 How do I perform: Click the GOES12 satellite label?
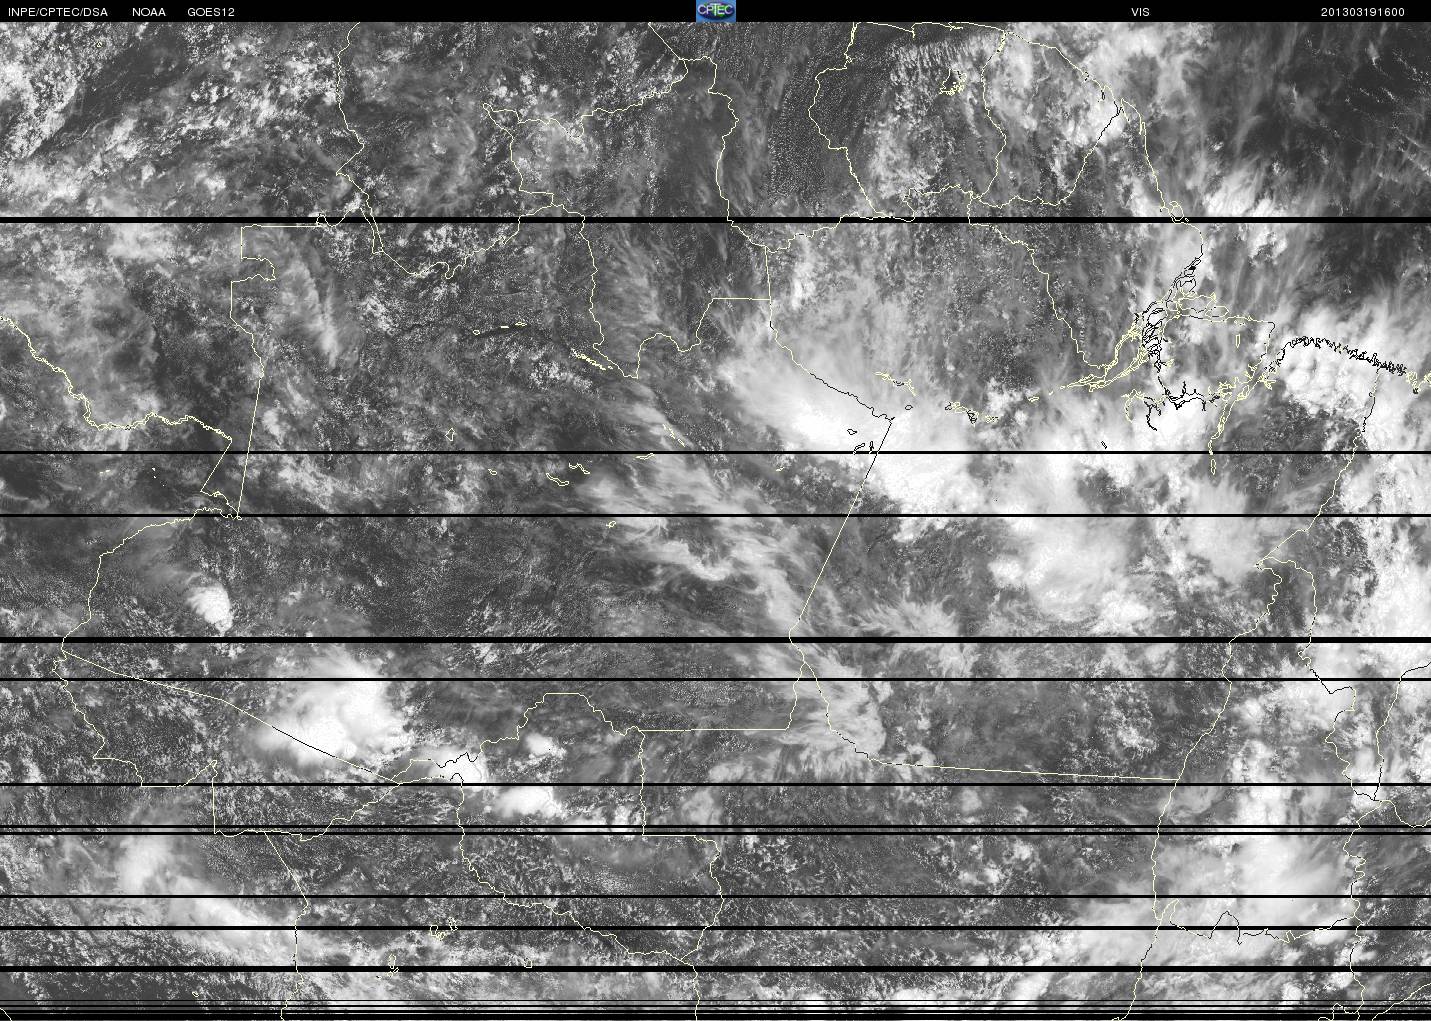point(211,12)
